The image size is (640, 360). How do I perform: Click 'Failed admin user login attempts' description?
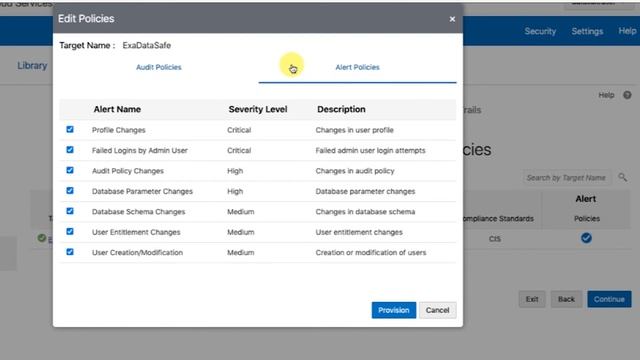click(x=370, y=151)
